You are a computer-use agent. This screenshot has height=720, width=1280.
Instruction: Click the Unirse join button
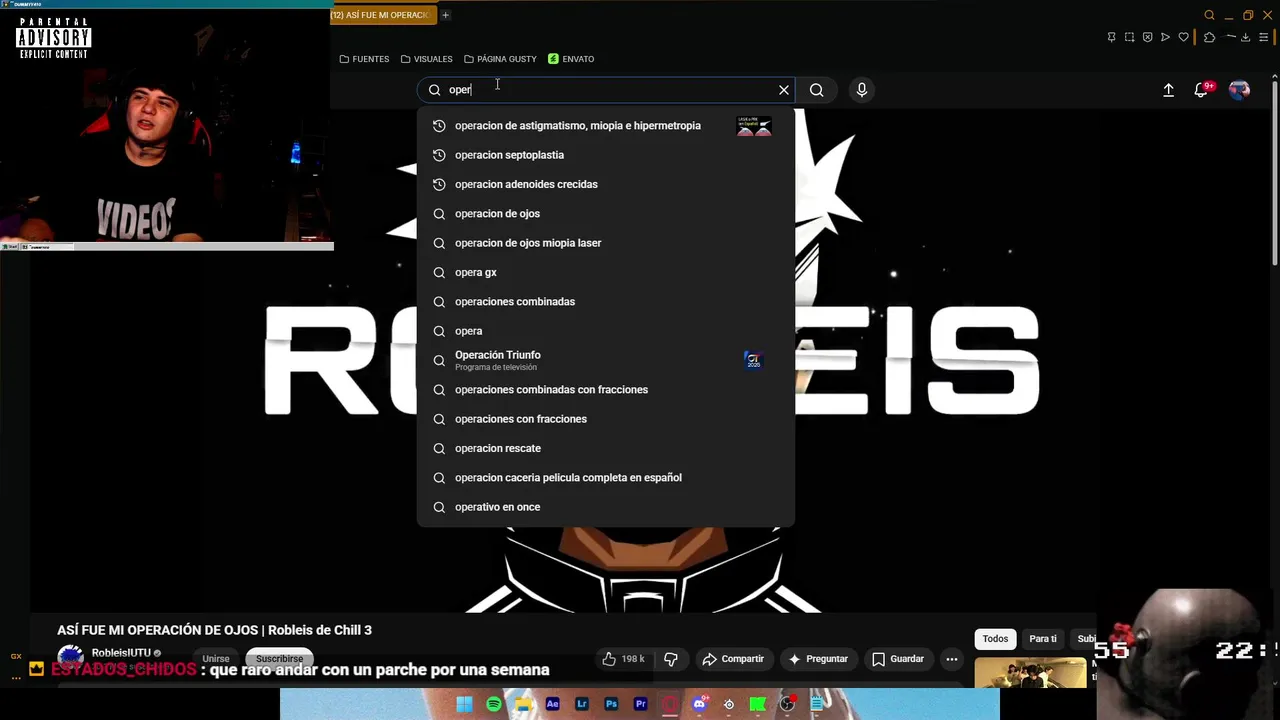tap(216, 659)
